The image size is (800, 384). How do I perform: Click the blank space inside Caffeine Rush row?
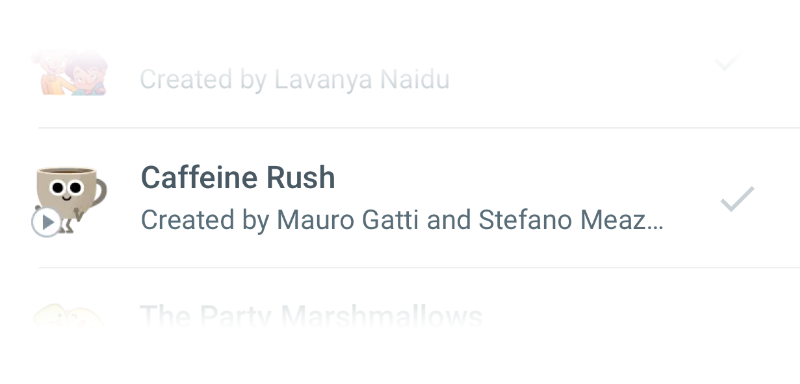510,178
